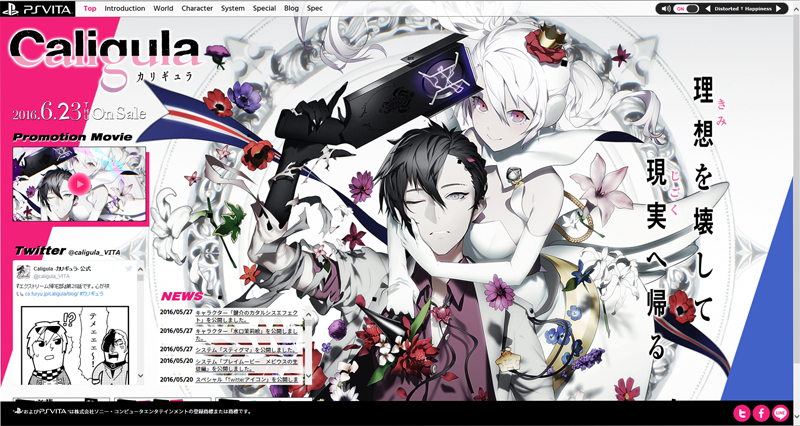Open the Special section
Screen dimensions: 800x426
coord(264,8)
